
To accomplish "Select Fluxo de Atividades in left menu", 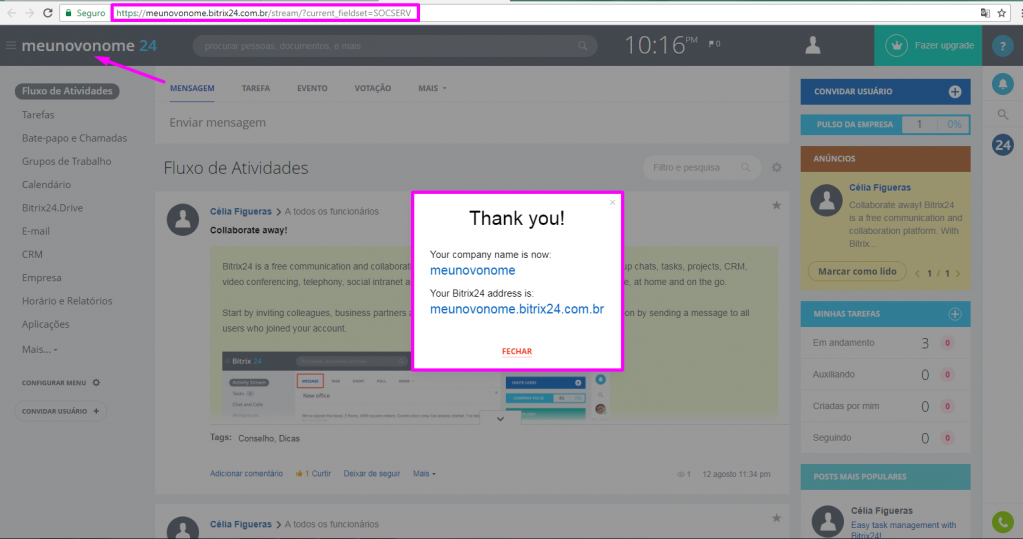I will [x=67, y=91].
